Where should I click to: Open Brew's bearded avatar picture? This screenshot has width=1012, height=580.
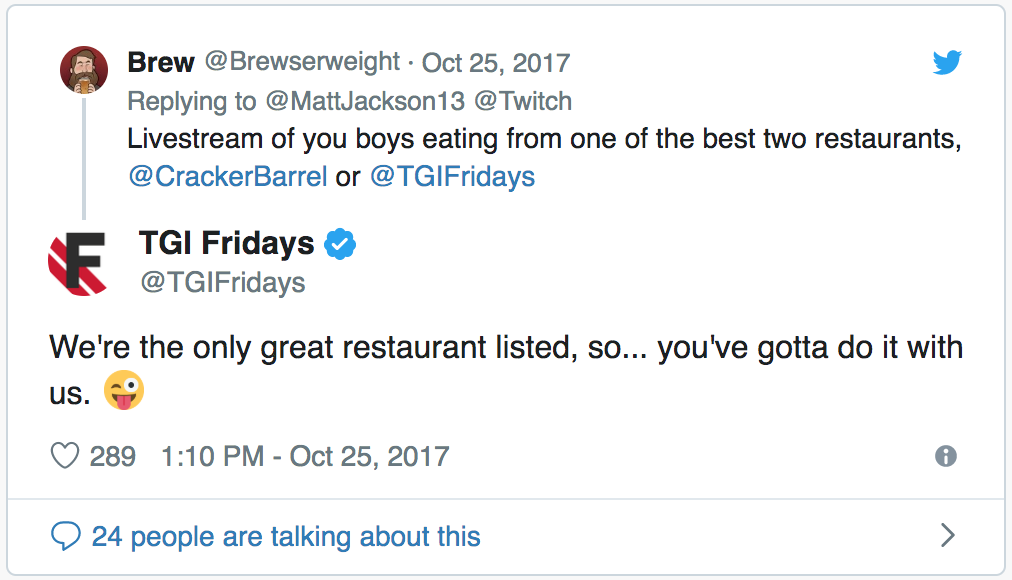click(x=84, y=70)
